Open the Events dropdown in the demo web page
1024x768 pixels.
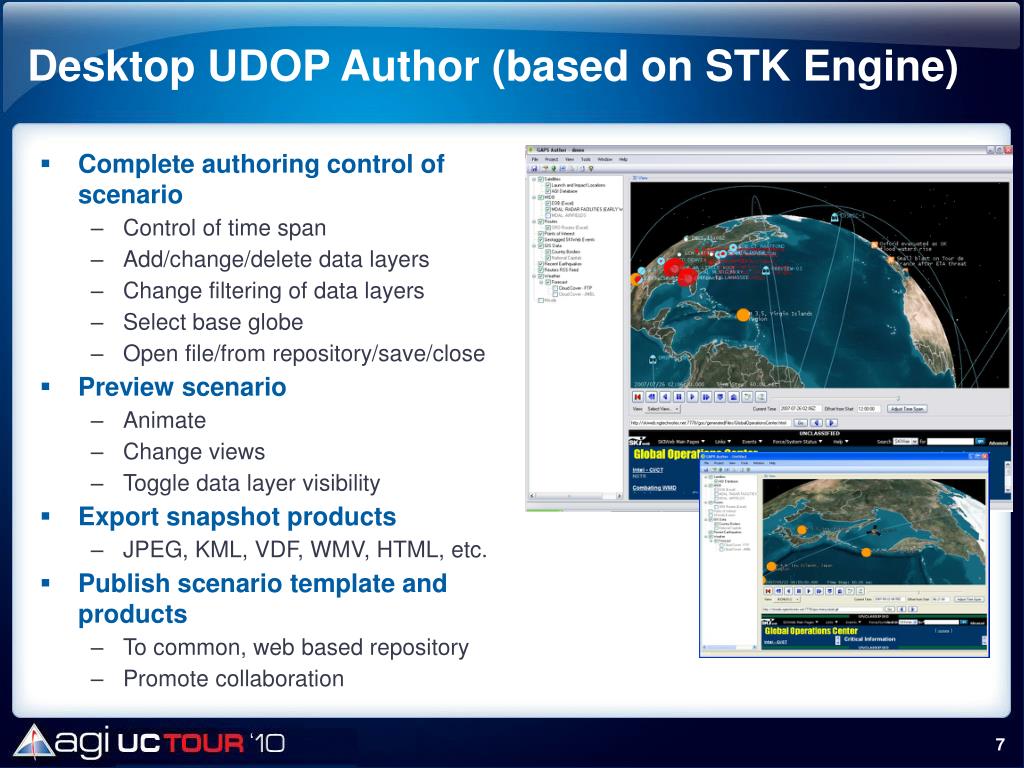point(752,441)
